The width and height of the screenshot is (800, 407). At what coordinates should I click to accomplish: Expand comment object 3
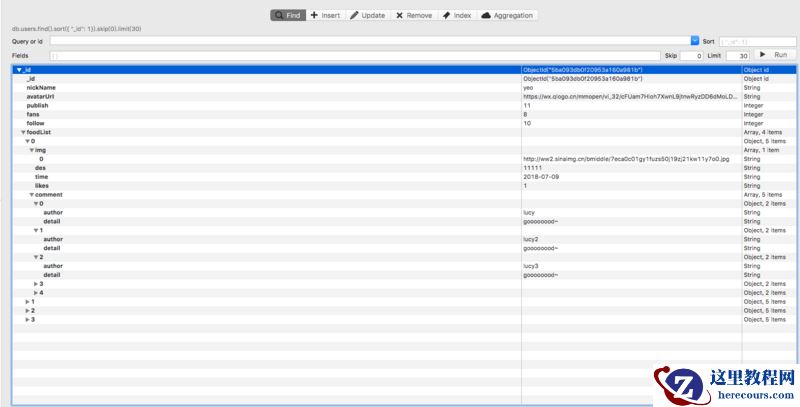[36, 284]
